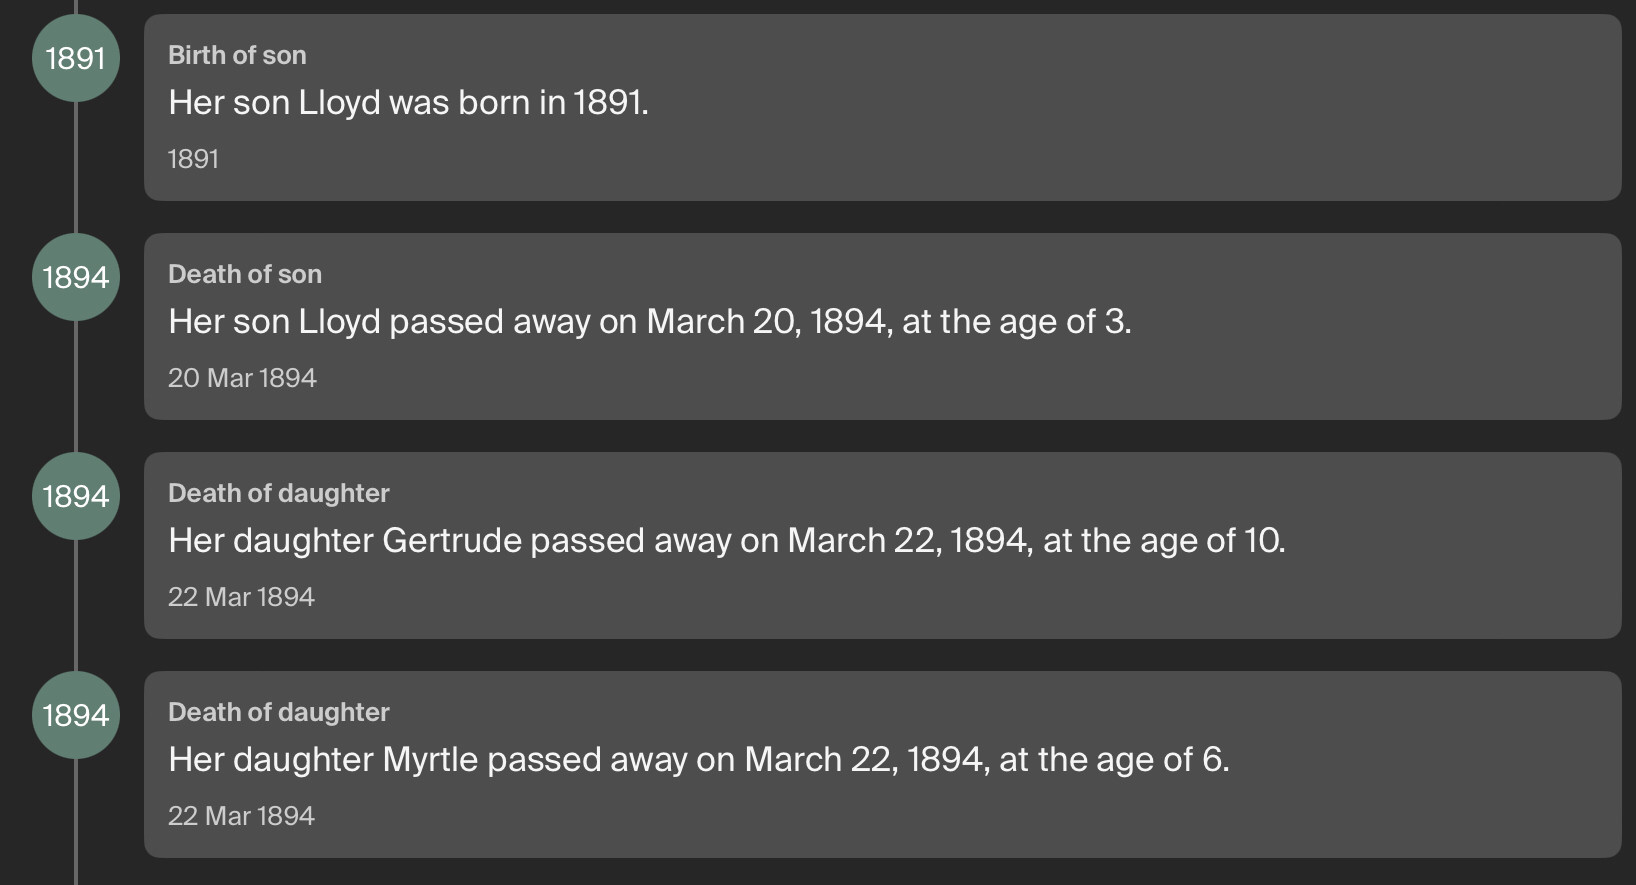Viewport: 1636px width, 885px height.
Task: Select the 1894 marker beside Myrtle's death
Action: 76,715
